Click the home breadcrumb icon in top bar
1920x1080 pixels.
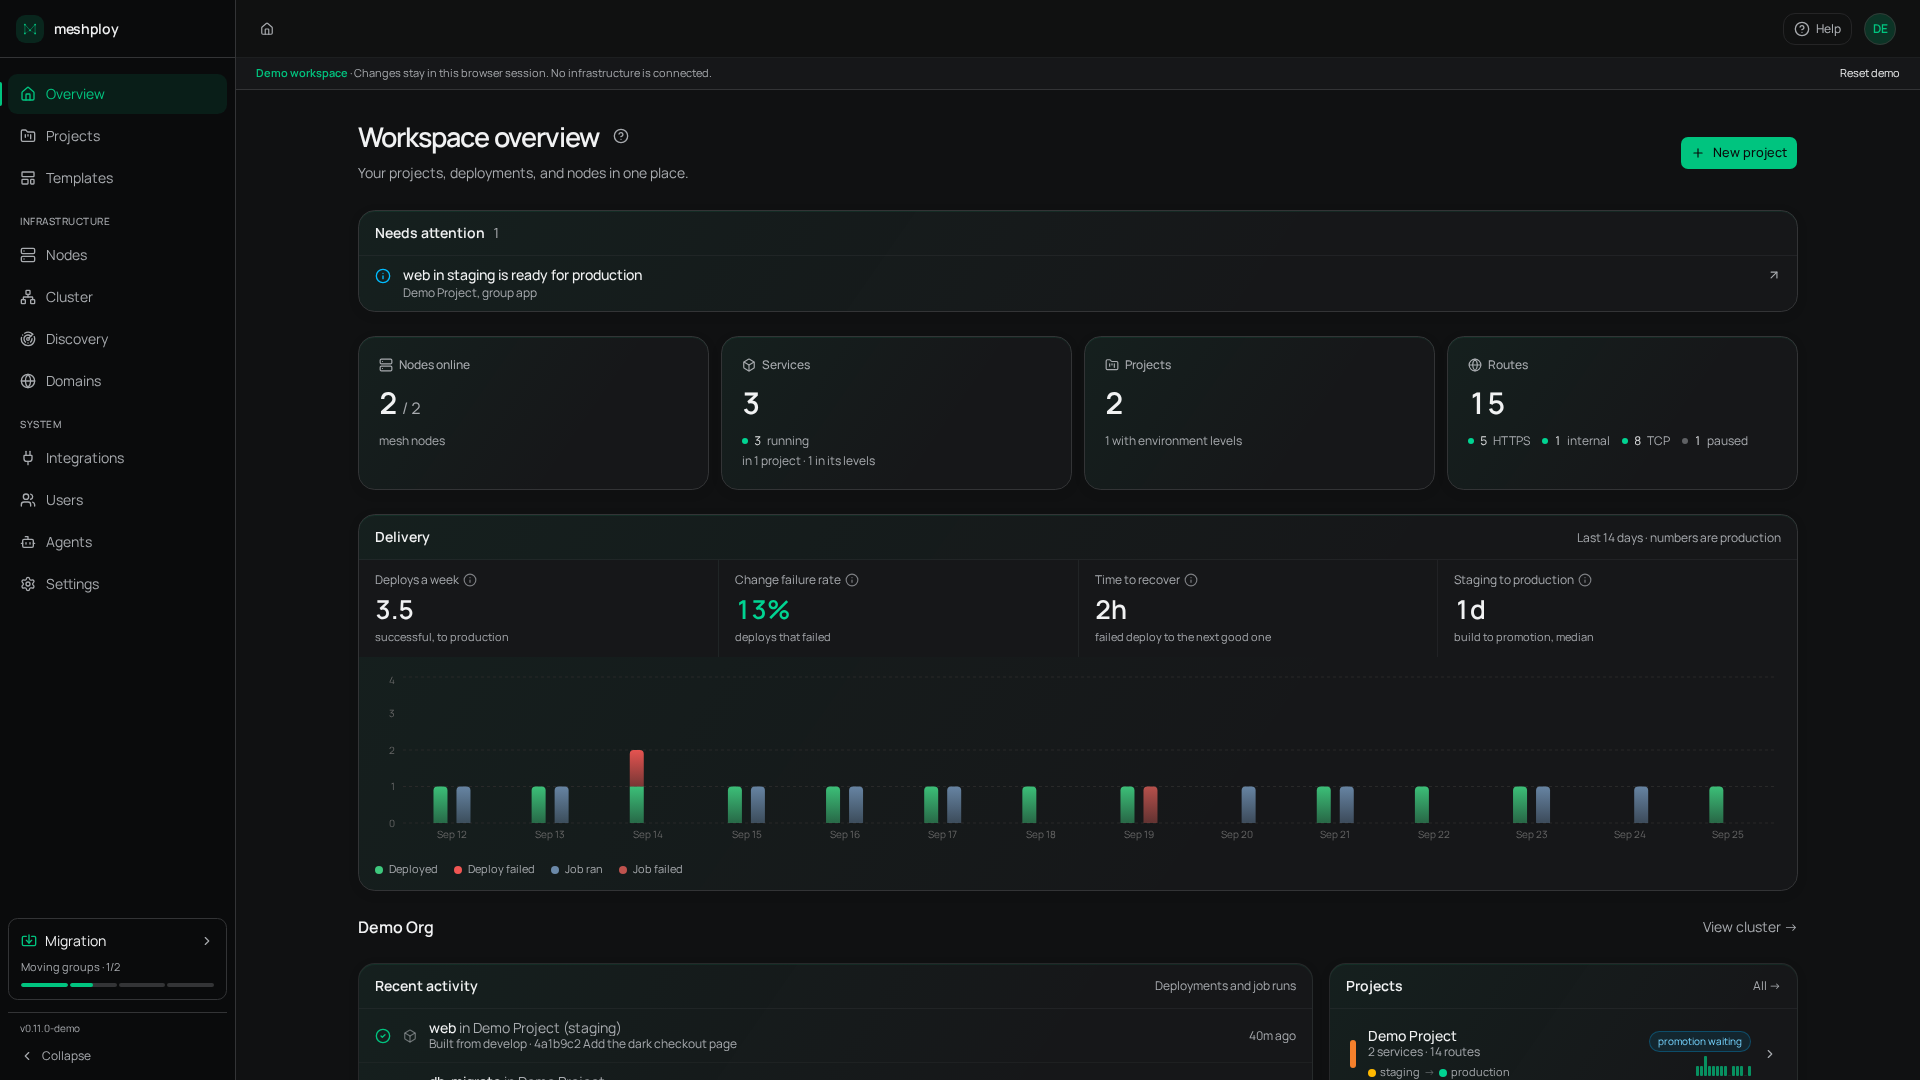pyautogui.click(x=267, y=29)
